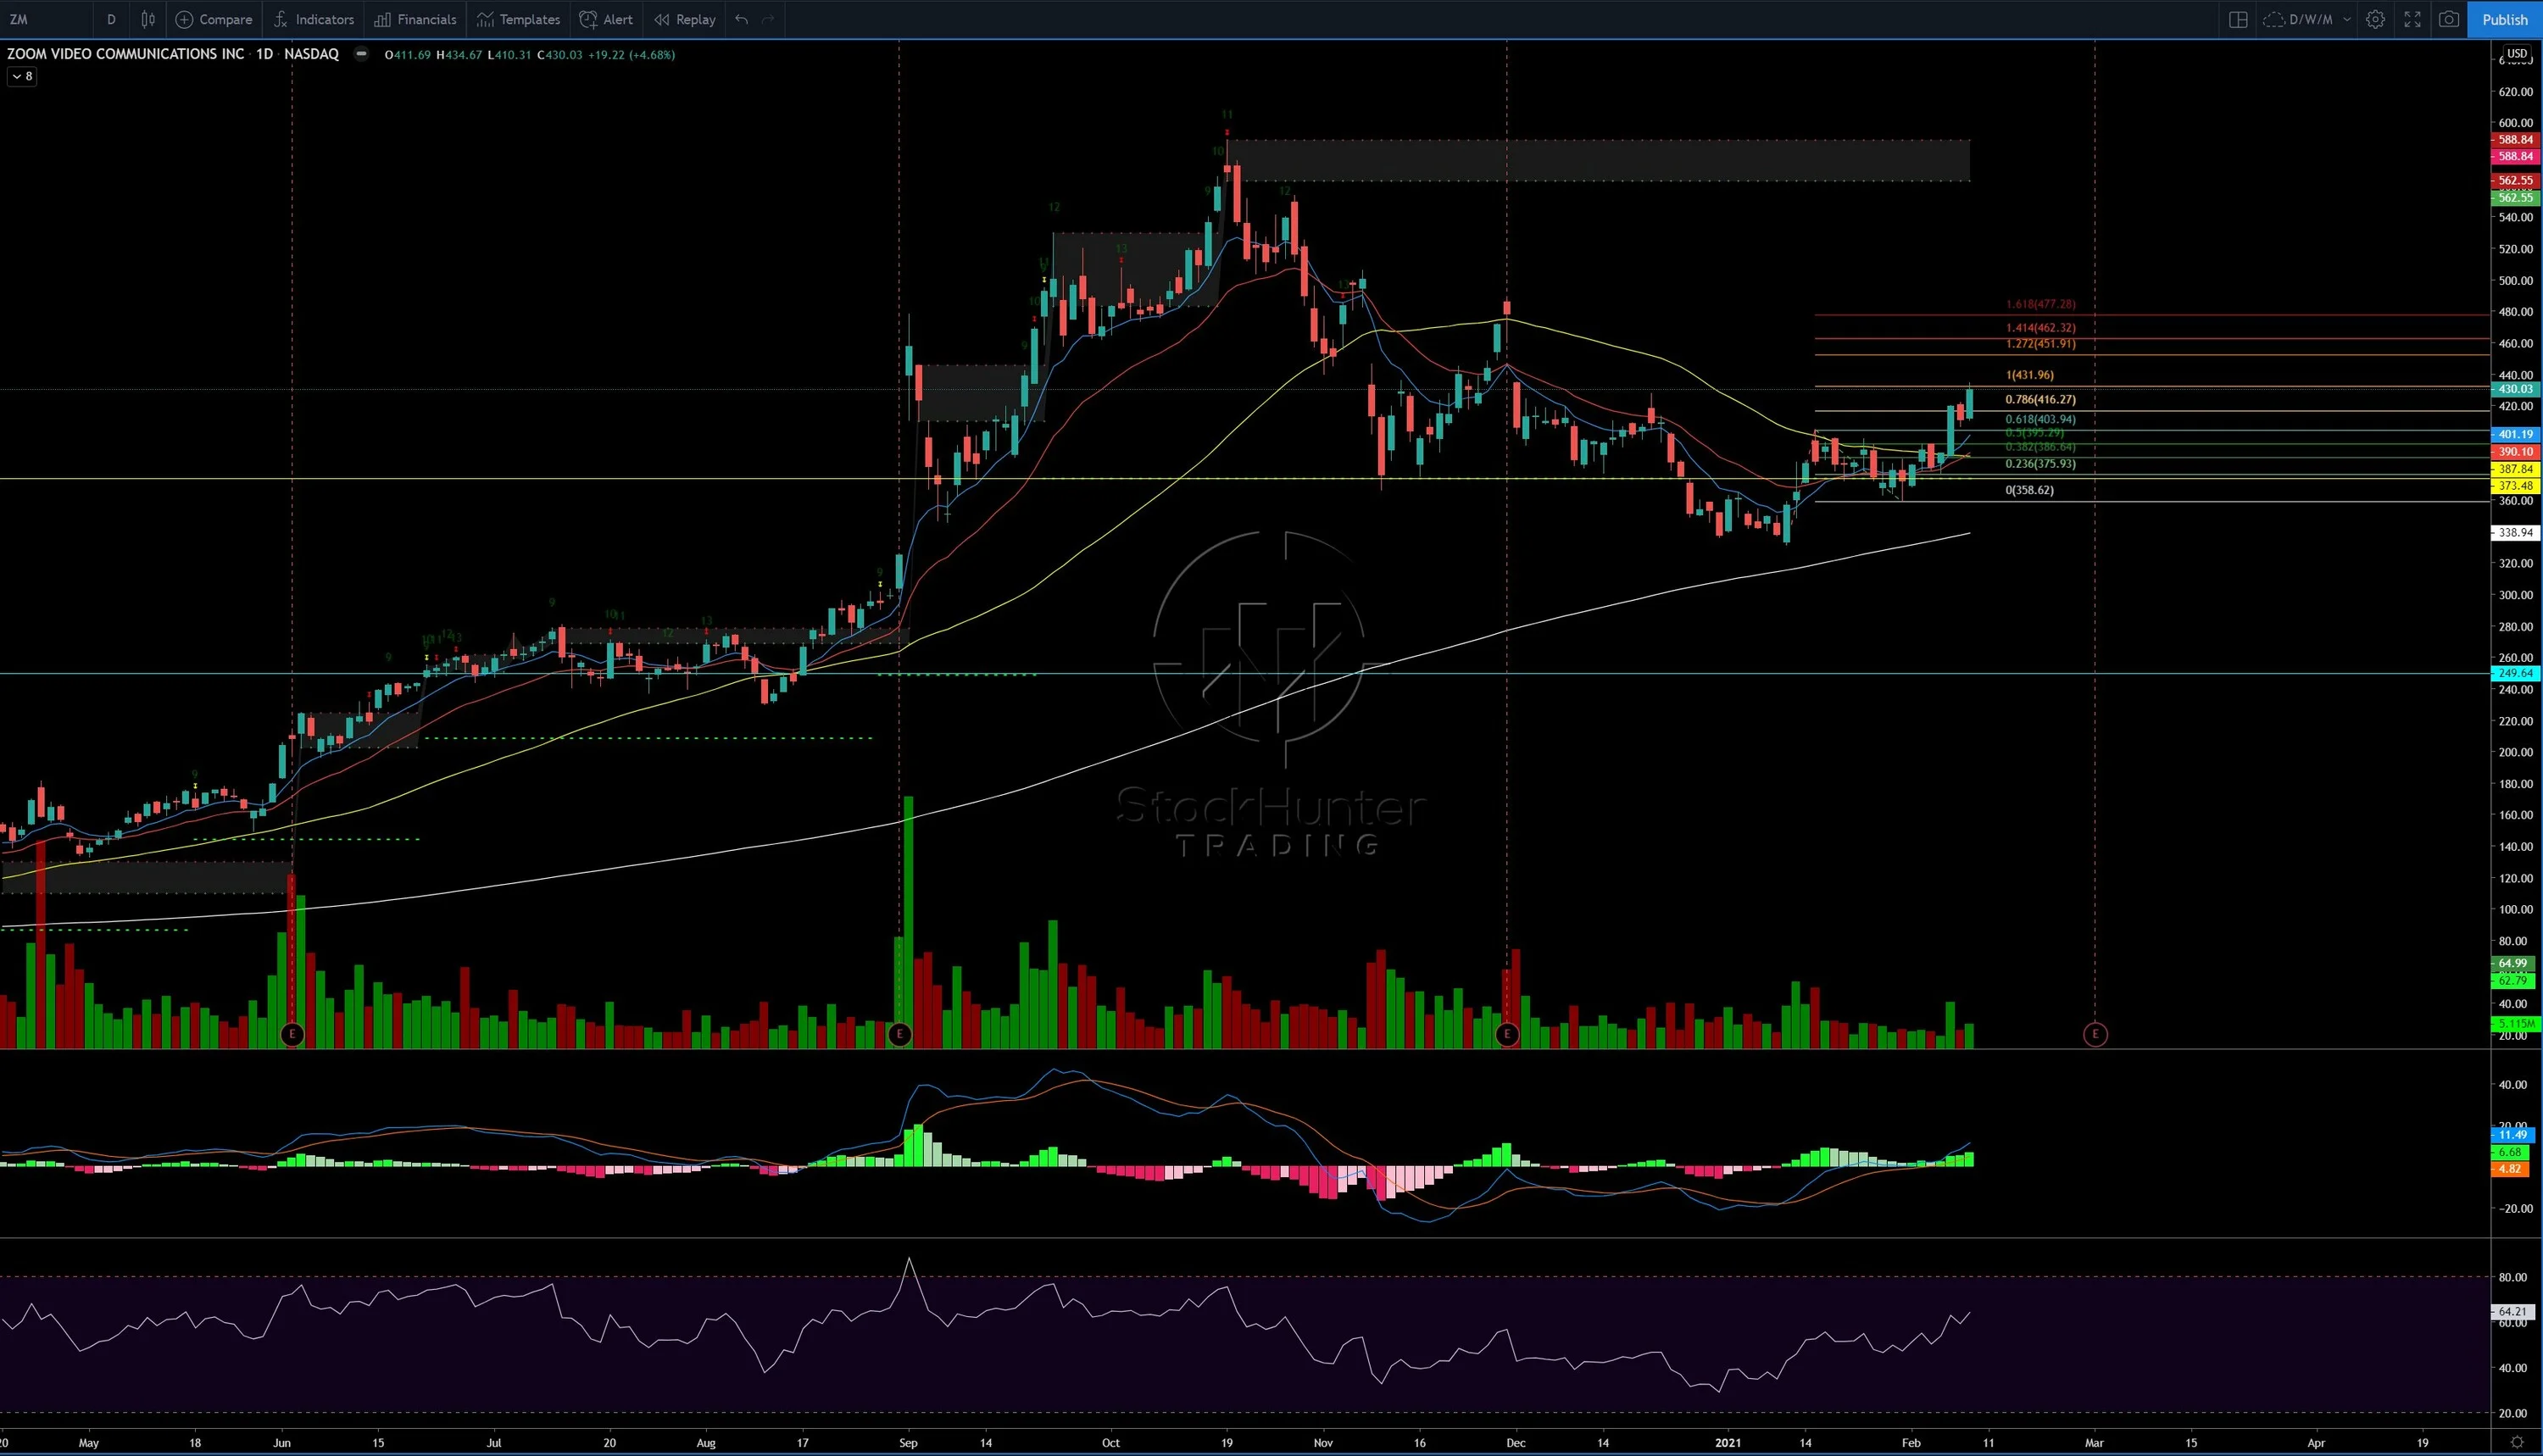
Task: Click the 5.115M volume value label
Action: click(x=2515, y=1024)
